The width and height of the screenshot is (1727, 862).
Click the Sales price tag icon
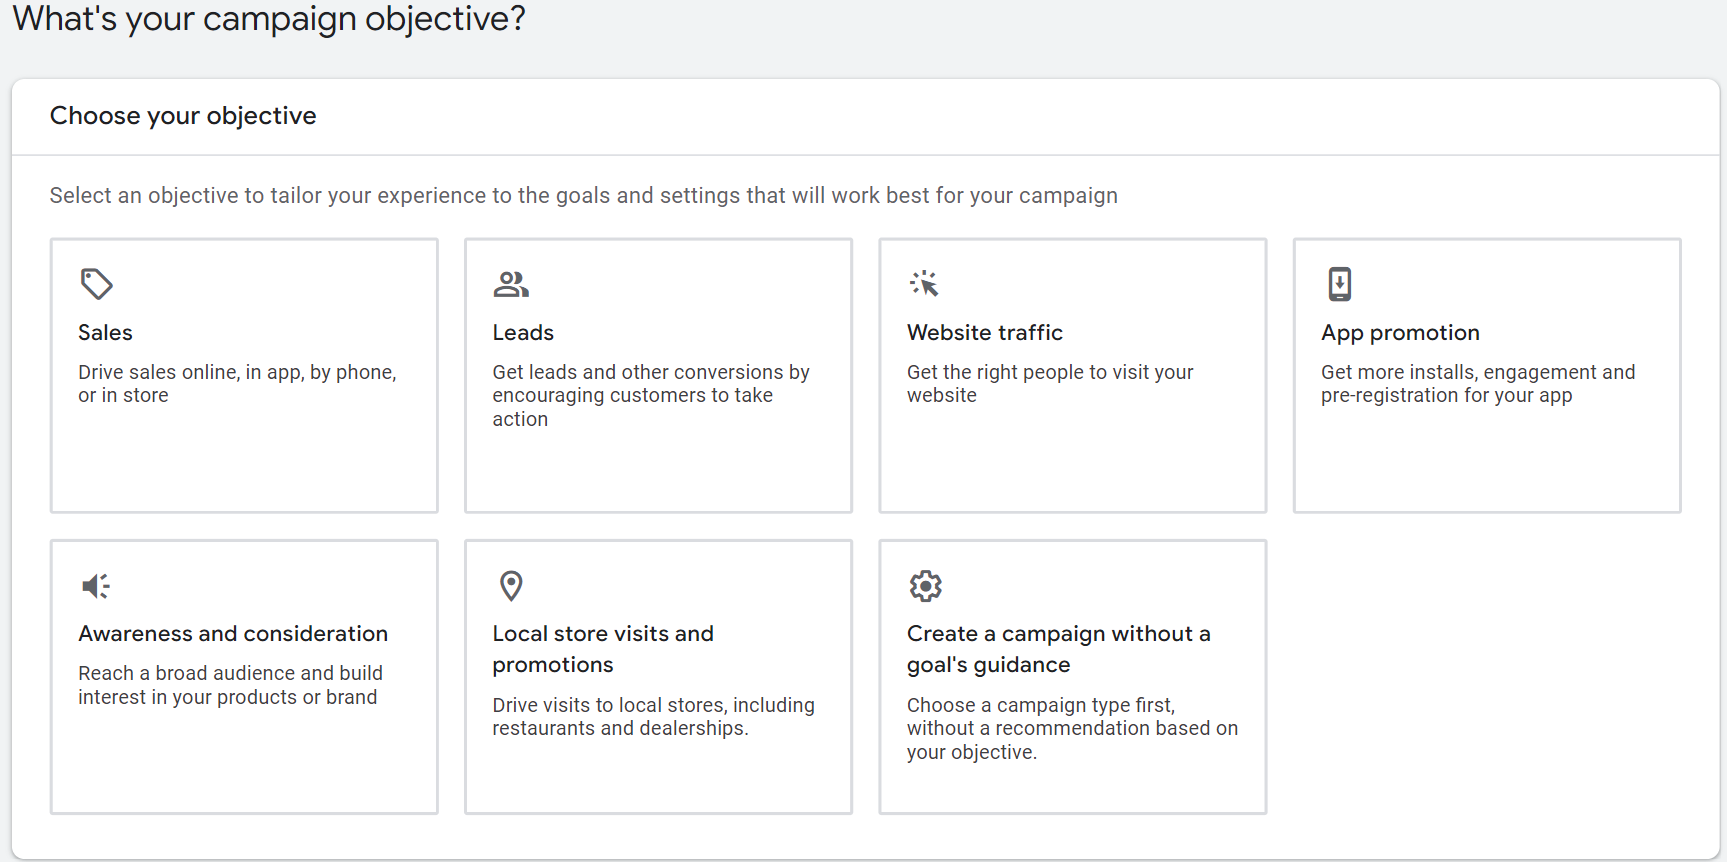tap(96, 284)
